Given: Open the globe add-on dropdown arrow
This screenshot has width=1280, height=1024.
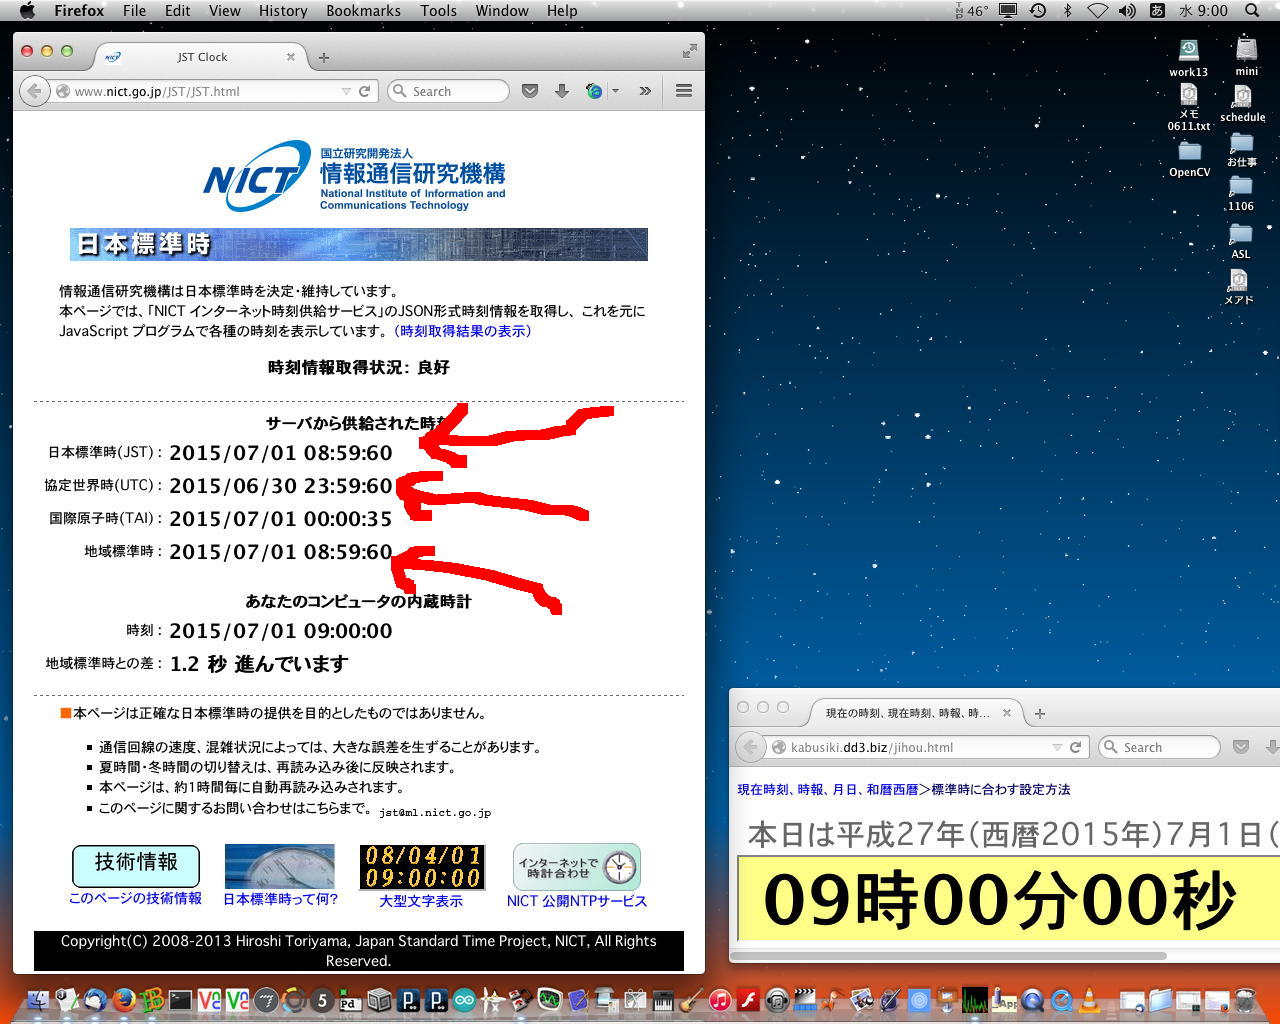Looking at the screenshot, I should [615, 91].
